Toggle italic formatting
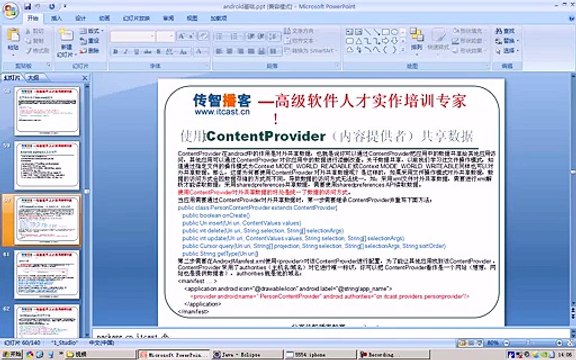576x360 pixels. pyautogui.click(x=126, y=51)
